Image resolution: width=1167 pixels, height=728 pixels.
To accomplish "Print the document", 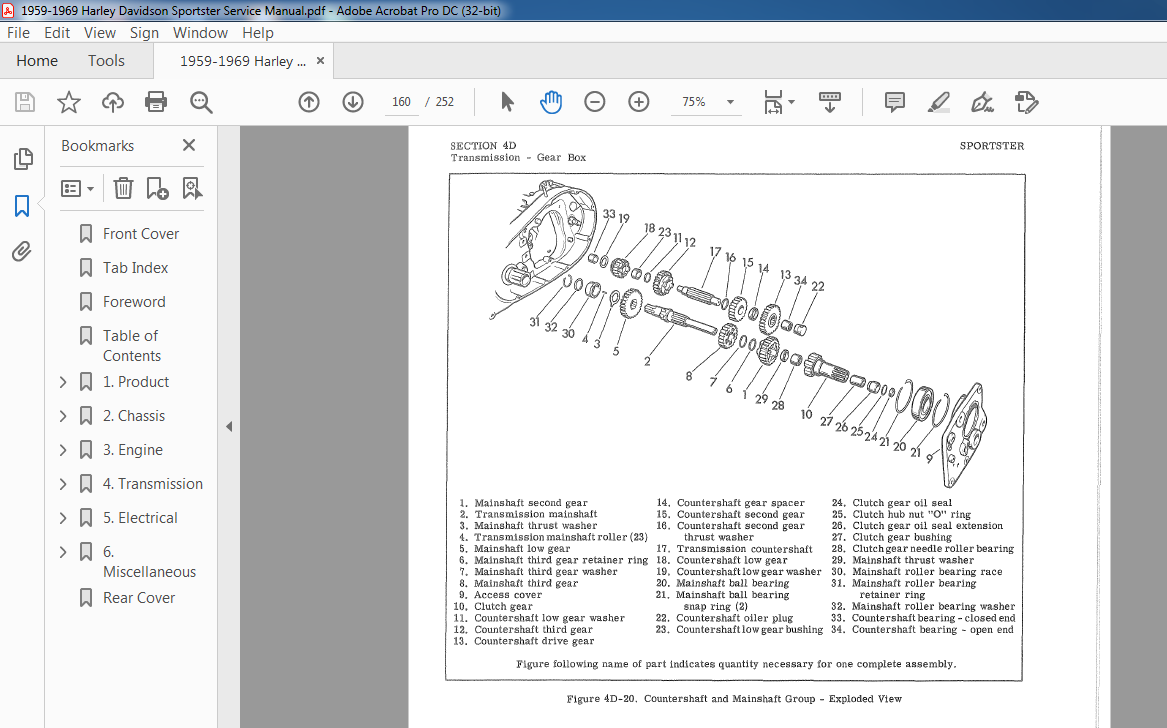I will [x=156, y=102].
